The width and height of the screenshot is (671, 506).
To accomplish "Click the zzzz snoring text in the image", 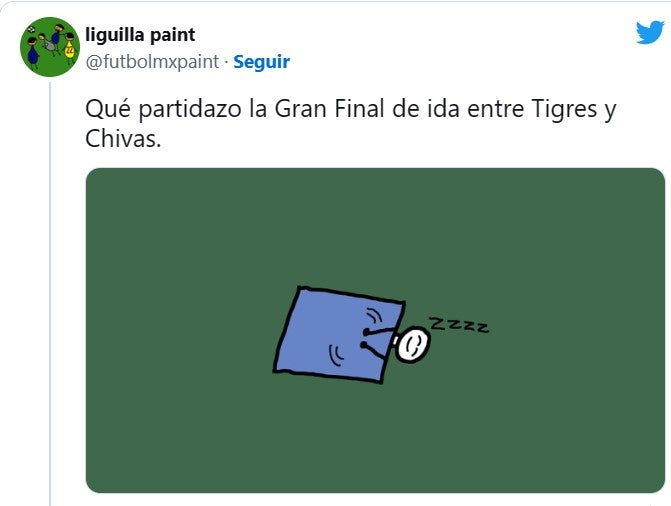I will [459, 325].
